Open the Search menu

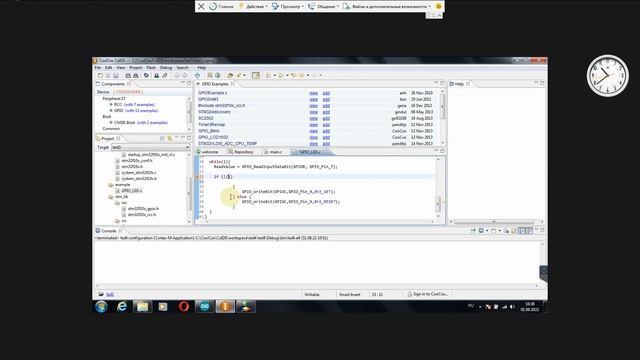click(x=182, y=68)
